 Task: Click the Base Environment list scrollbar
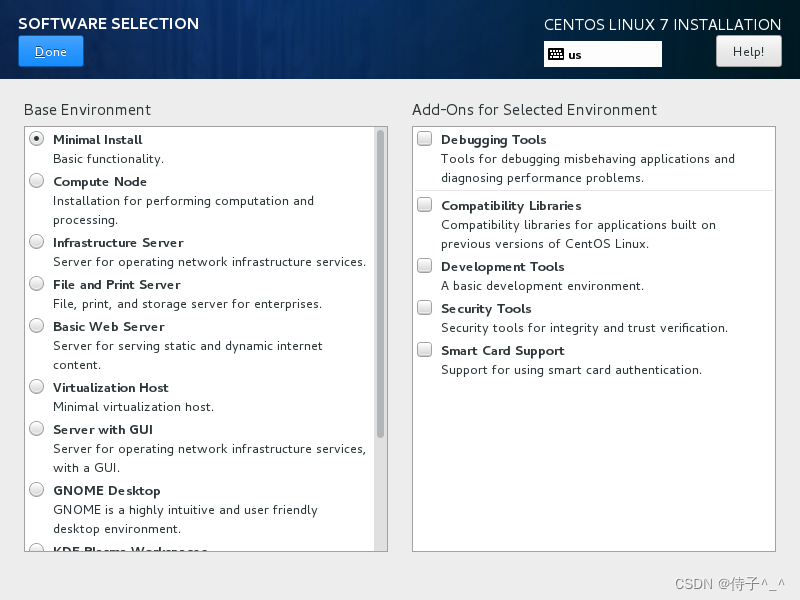[x=380, y=284]
